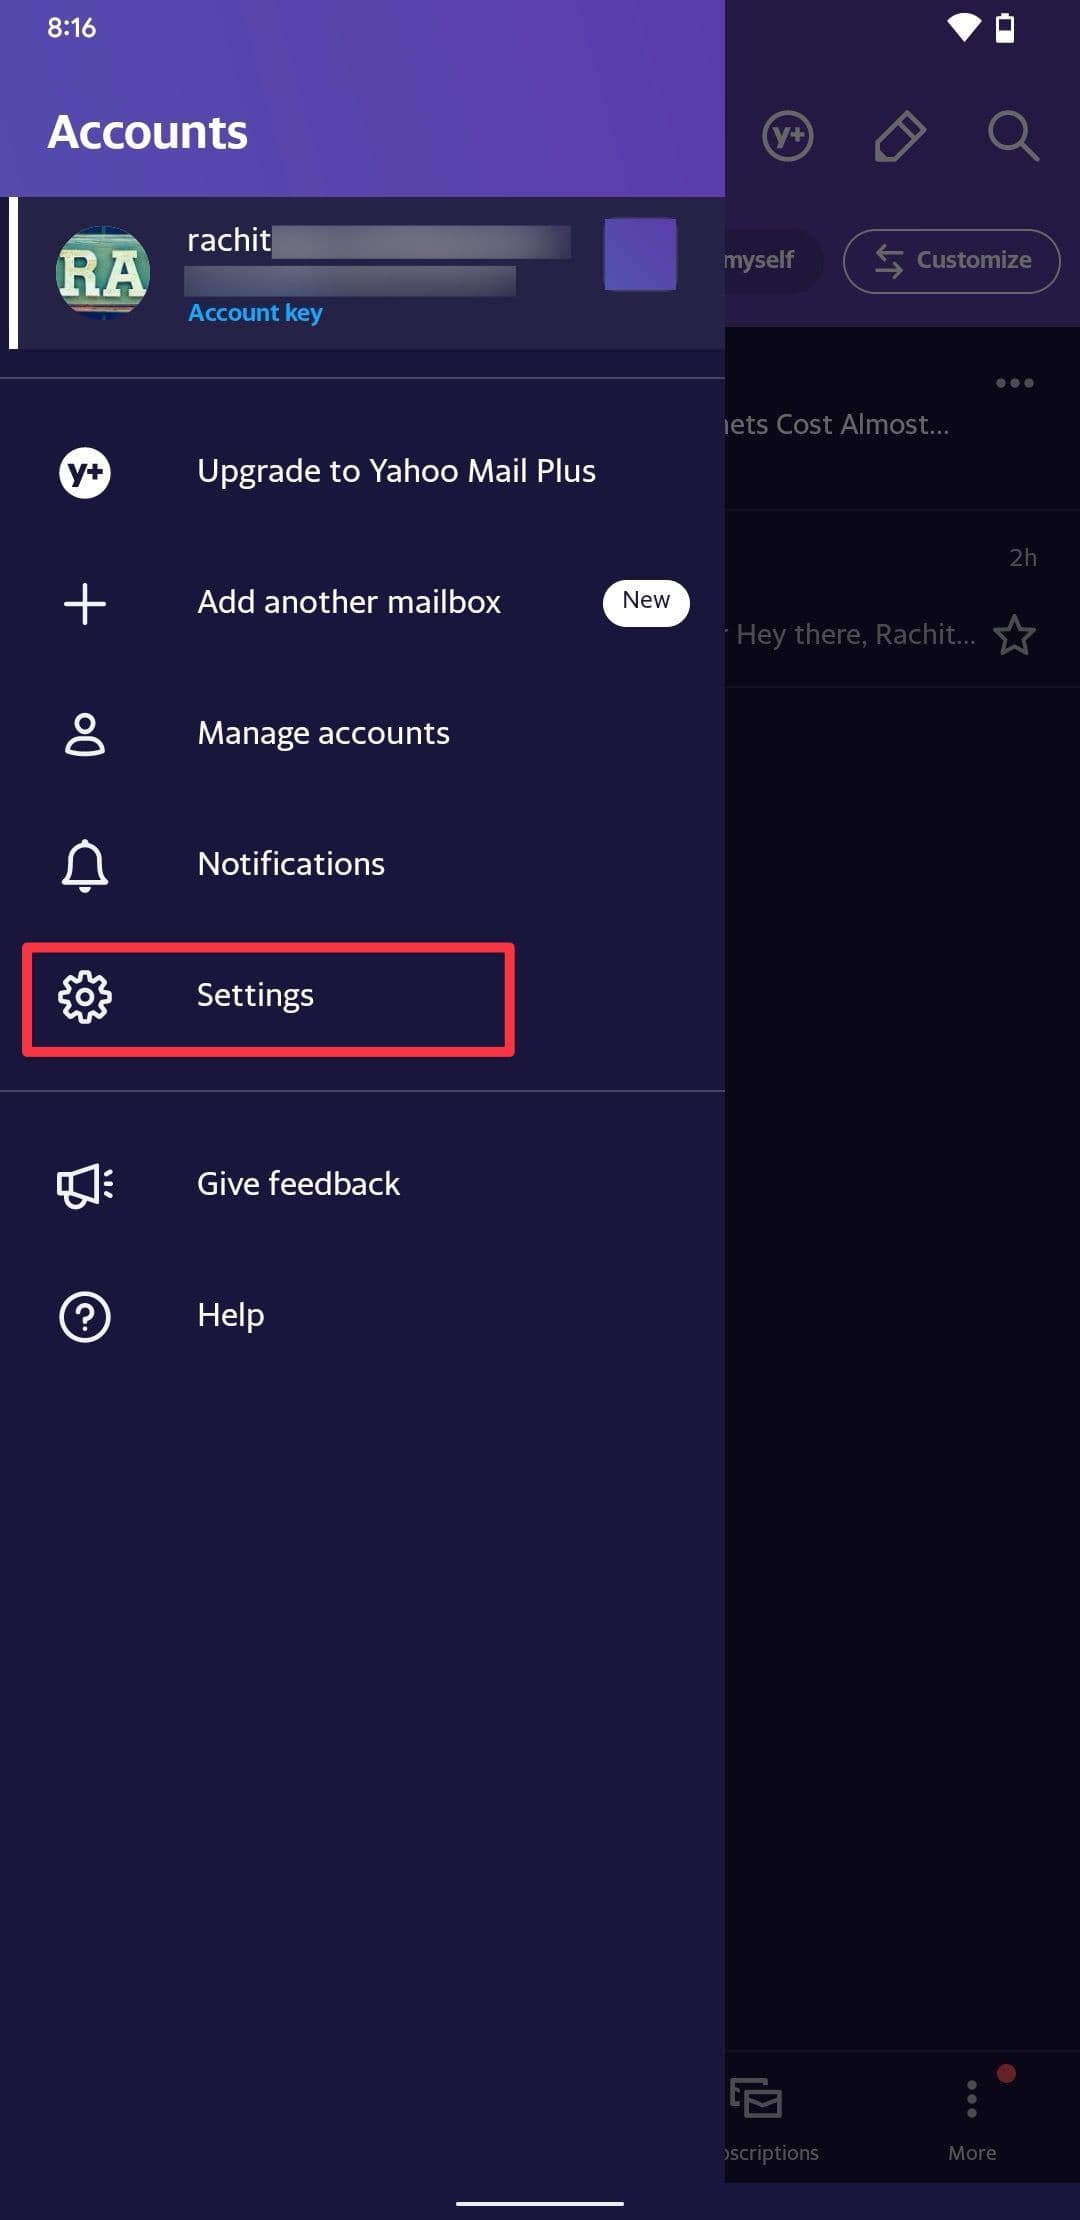The height and width of the screenshot is (2220, 1080).
Task: Tap the Give feedback megaphone icon
Action: tap(85, 1185)
